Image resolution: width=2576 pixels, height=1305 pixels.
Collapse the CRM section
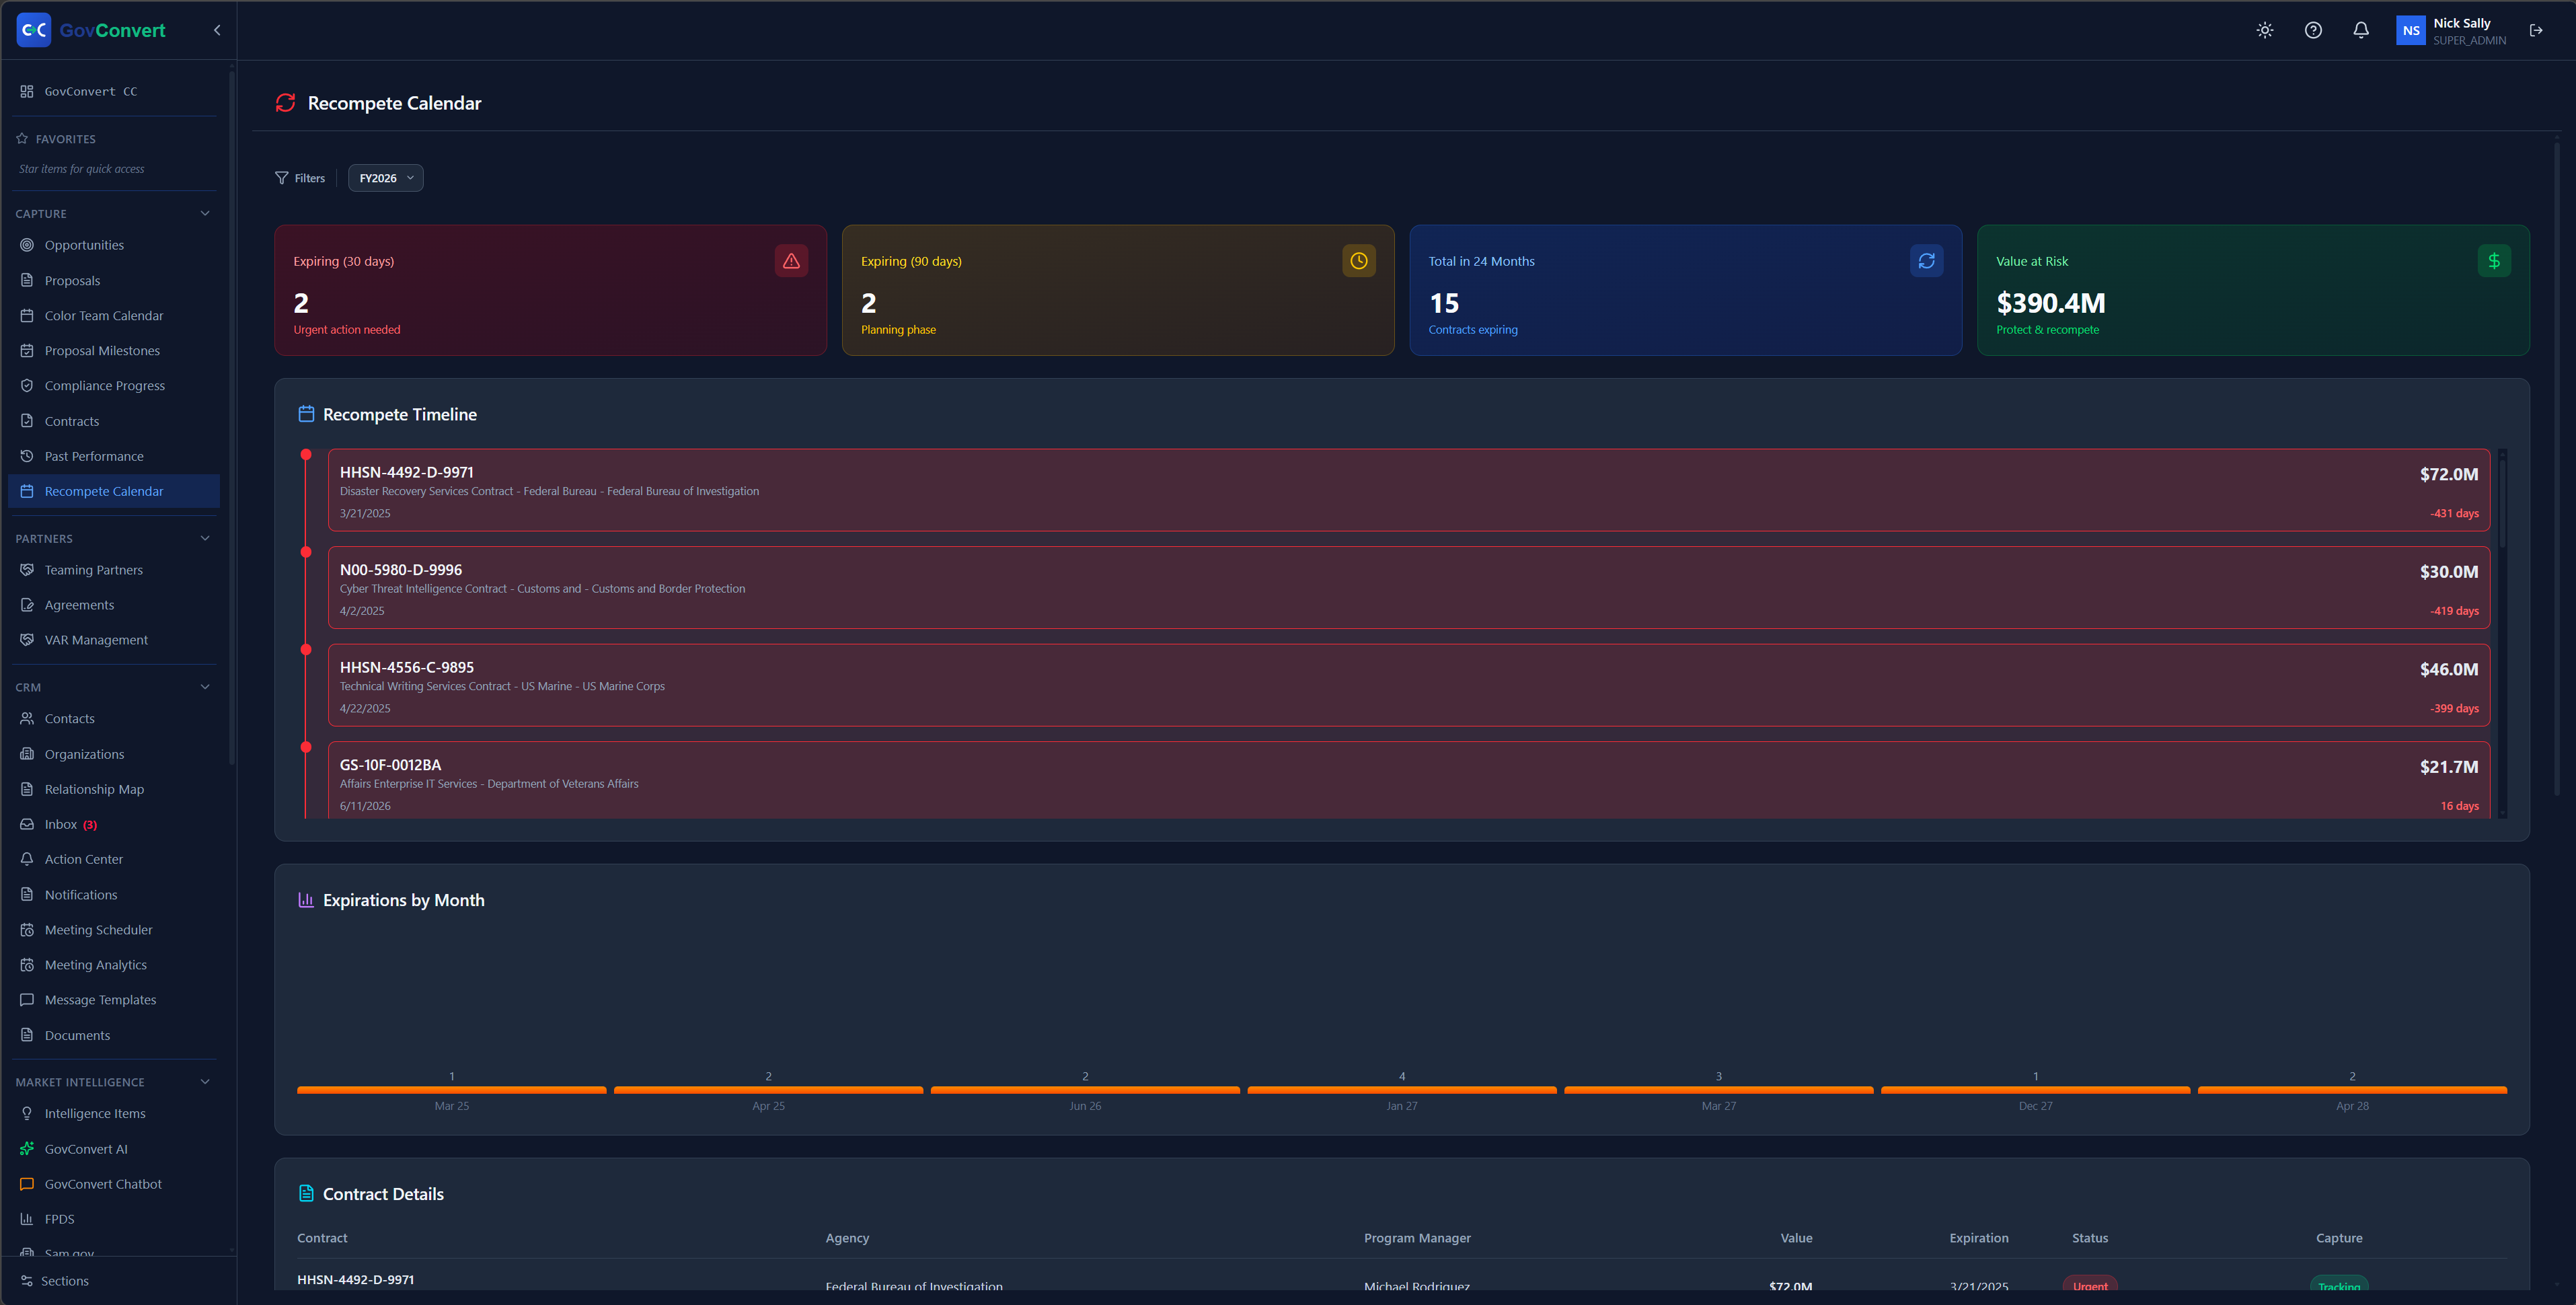[x=205, y=687]
